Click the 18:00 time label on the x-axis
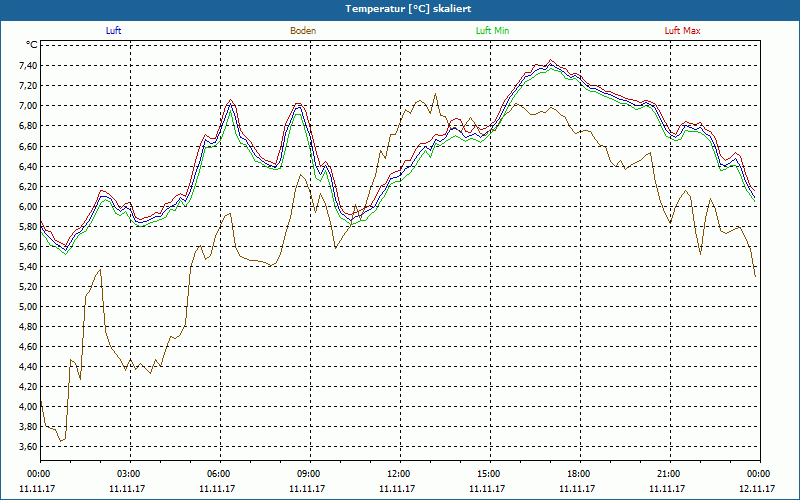 coord(579,474)
